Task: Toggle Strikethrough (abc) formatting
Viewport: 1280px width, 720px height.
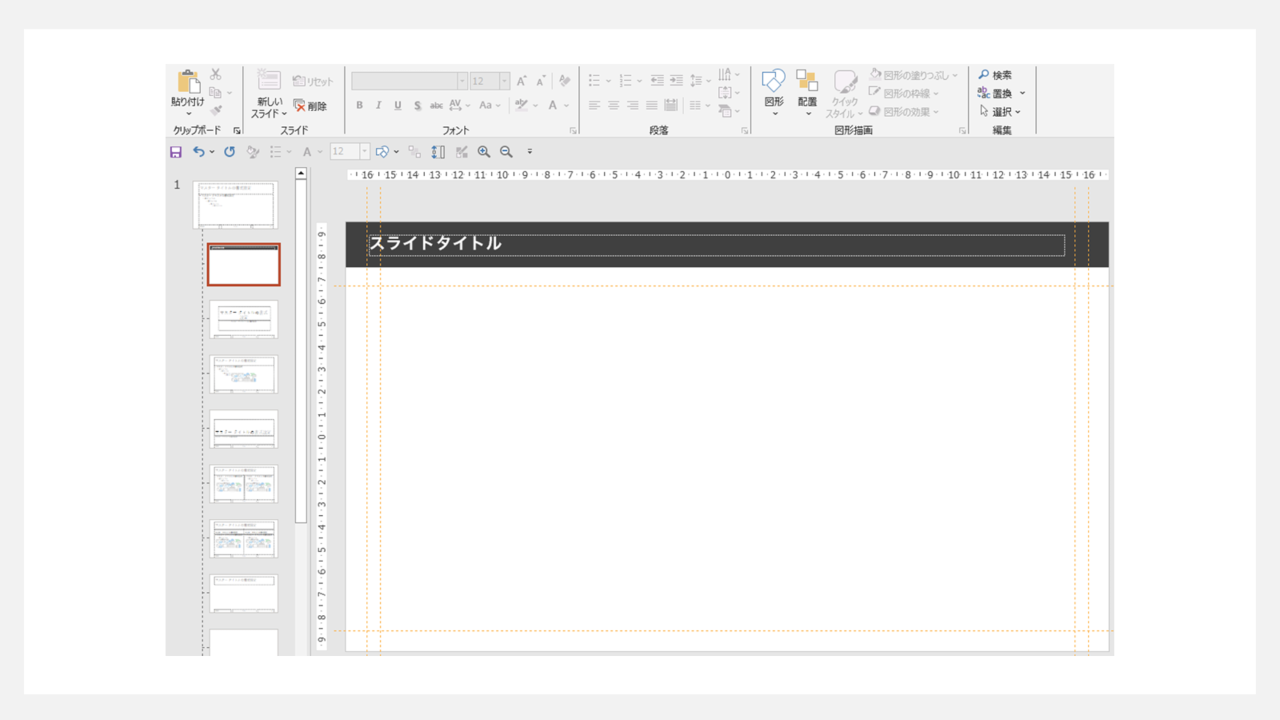Action: point(436,105)
